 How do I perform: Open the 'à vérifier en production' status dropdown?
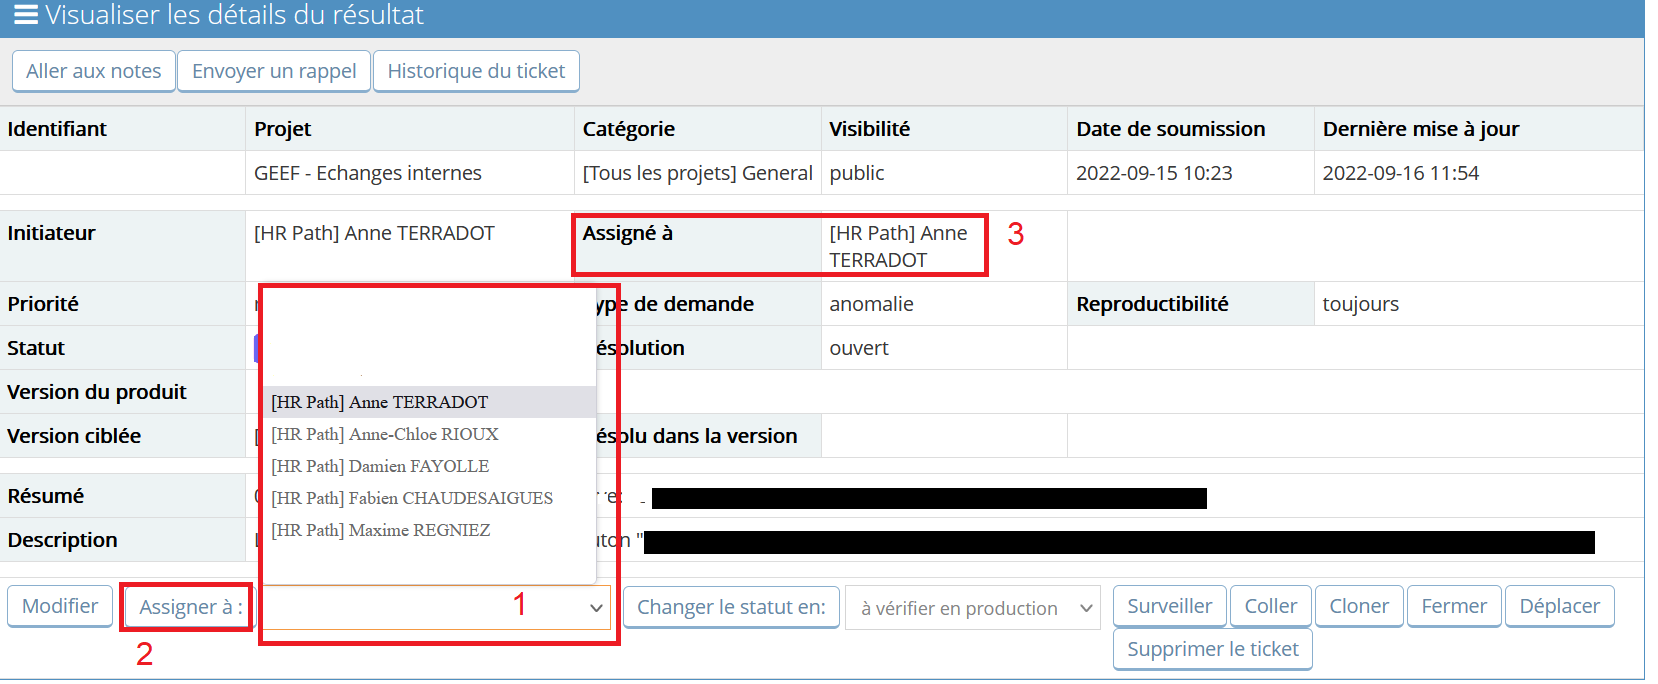click(972, 608)
